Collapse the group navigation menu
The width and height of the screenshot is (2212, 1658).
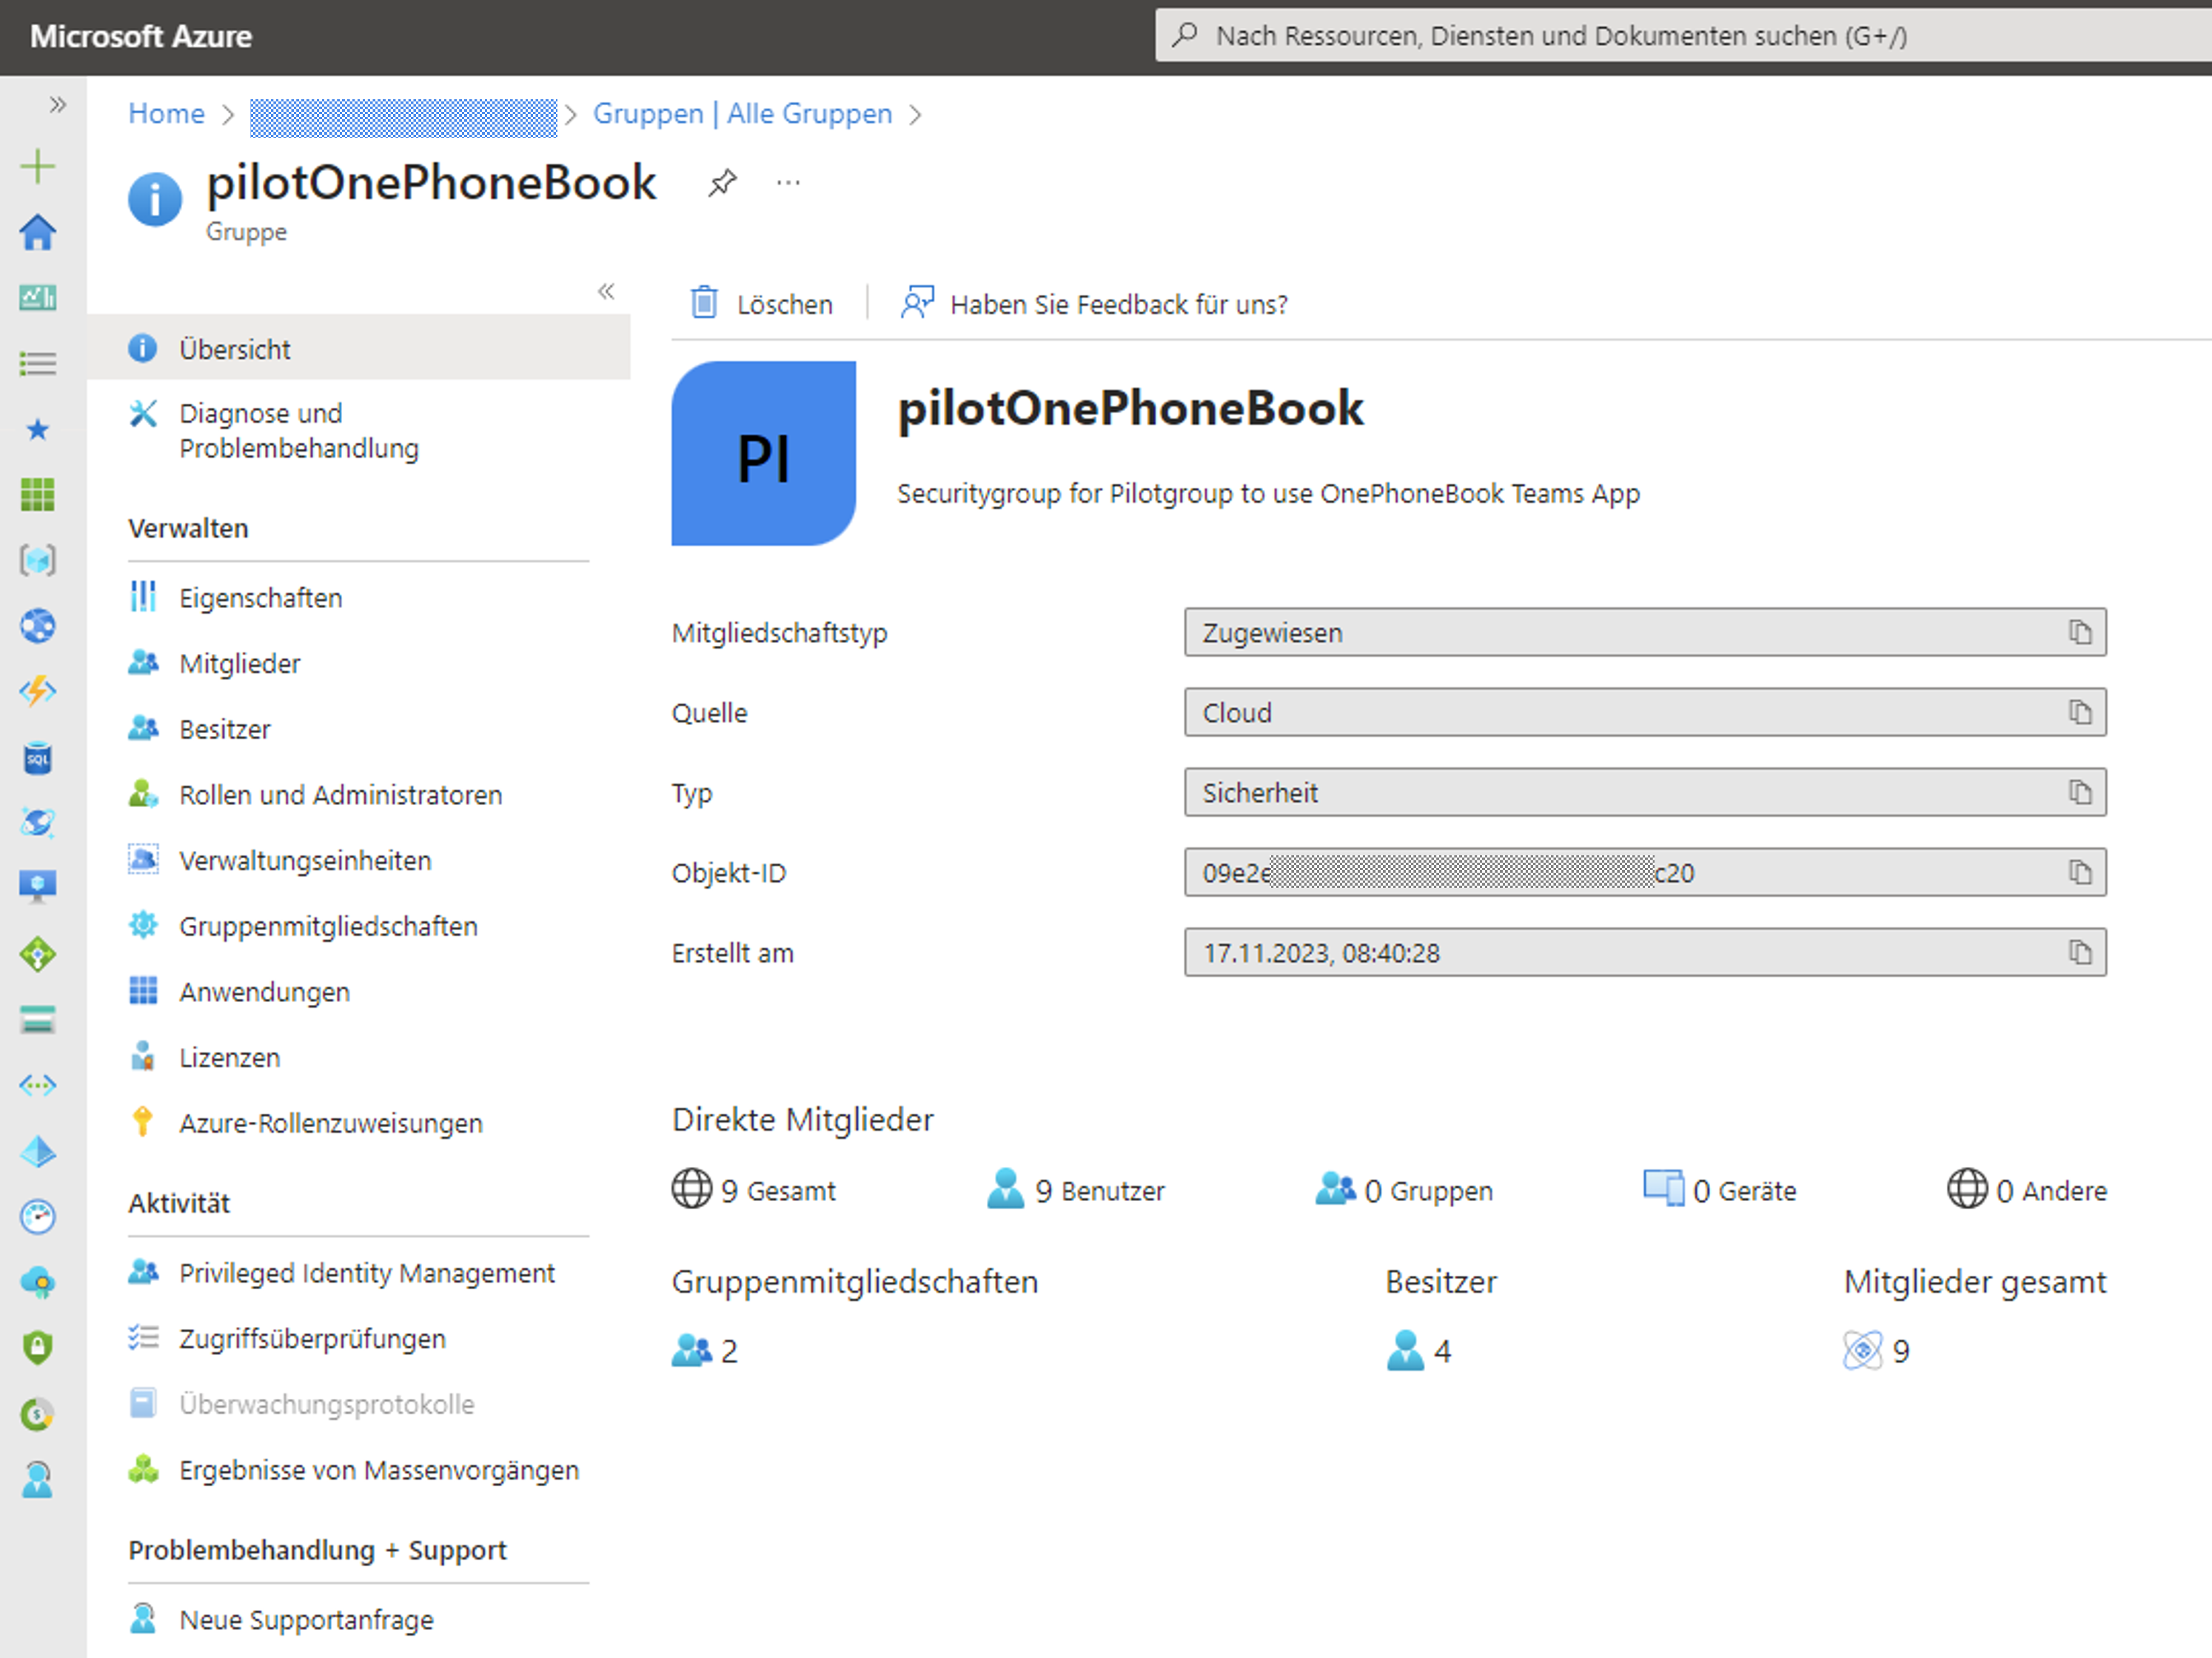[x=606, y=291]
